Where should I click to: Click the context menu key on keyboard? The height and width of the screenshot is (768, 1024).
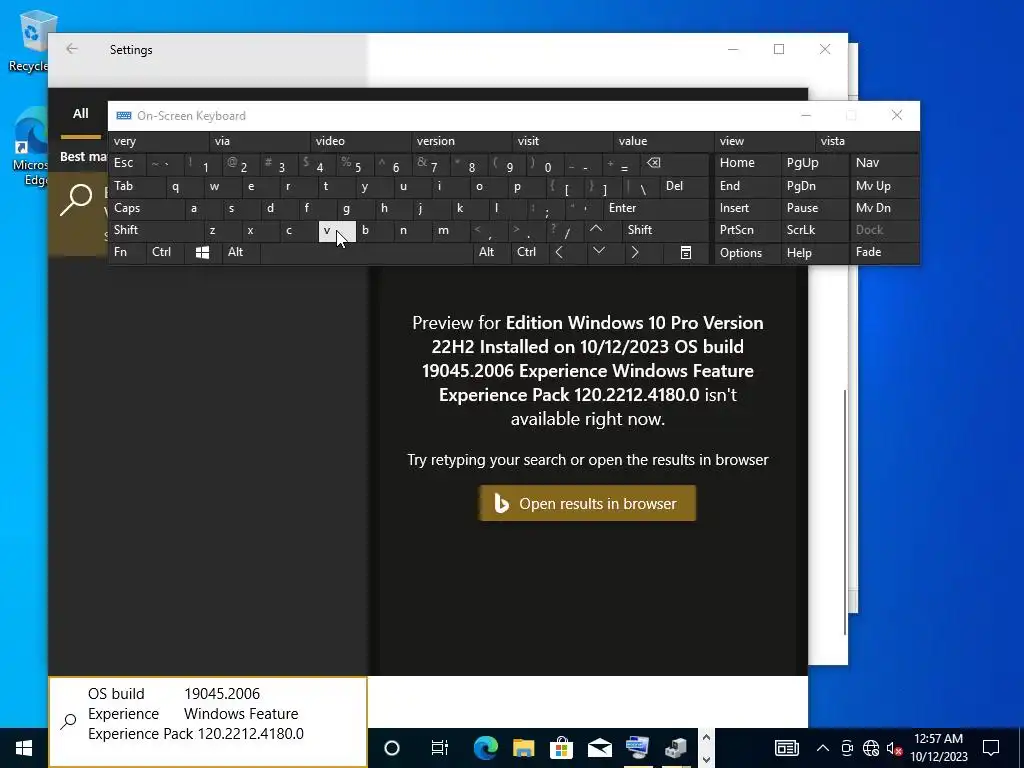(x=686, y=253)
